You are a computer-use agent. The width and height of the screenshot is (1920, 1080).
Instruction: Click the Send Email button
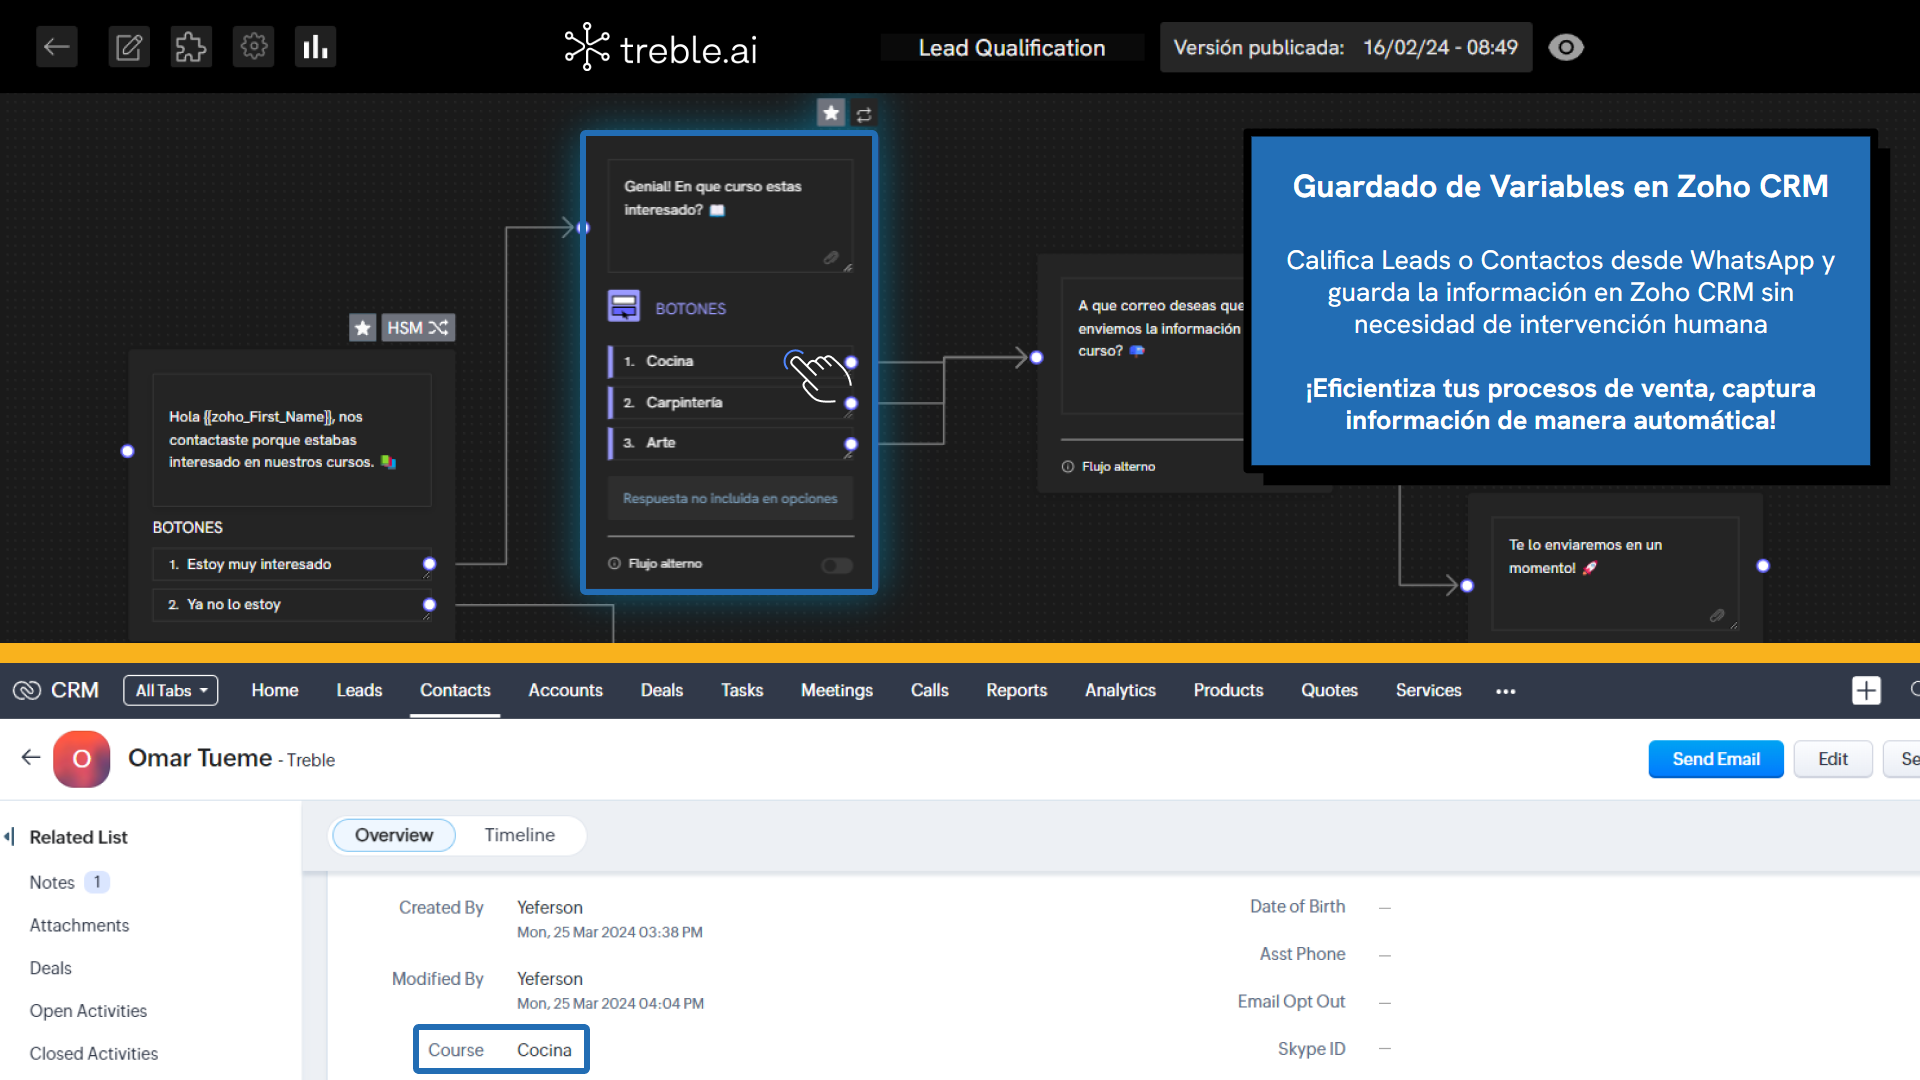click(x=1715, y=759)
